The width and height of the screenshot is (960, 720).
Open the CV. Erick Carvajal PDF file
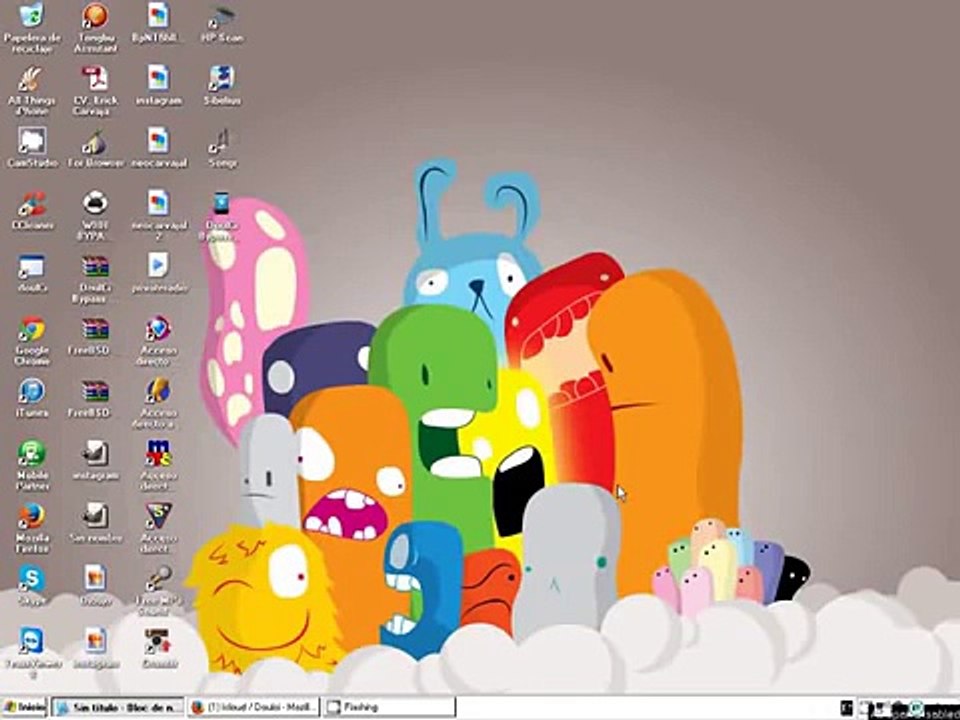click(96, 90)
